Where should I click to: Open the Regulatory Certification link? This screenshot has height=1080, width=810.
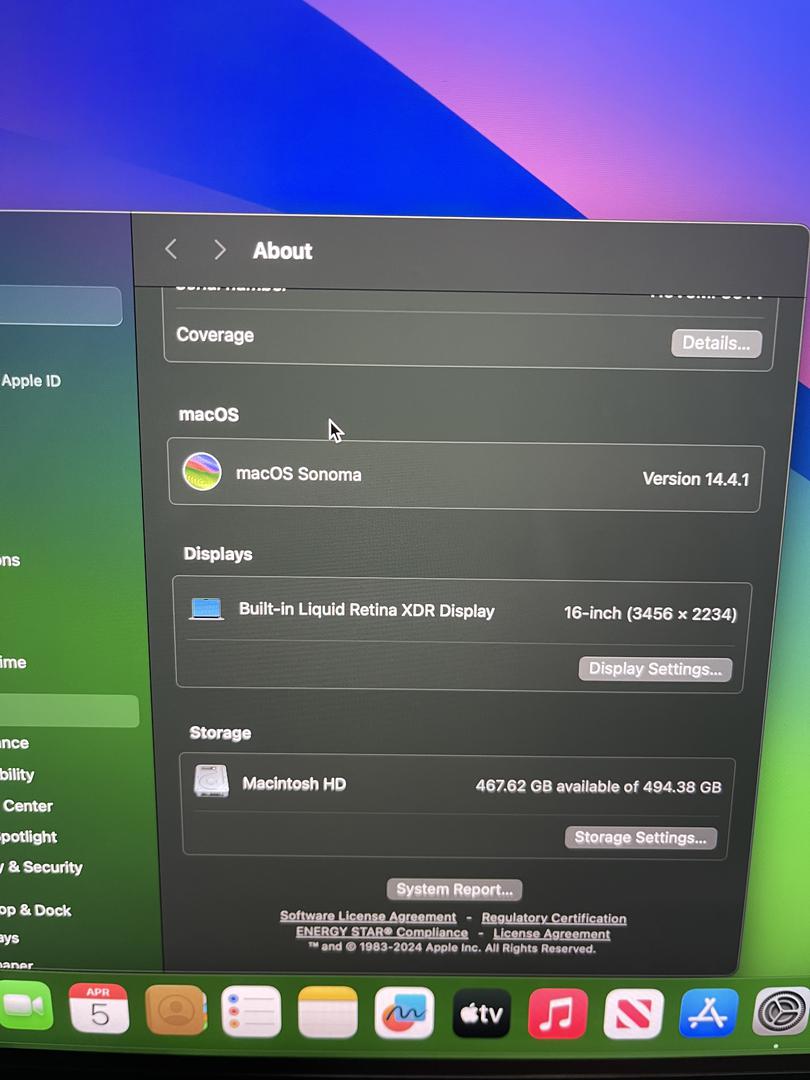pyautogui.click(x=554, y=917)
